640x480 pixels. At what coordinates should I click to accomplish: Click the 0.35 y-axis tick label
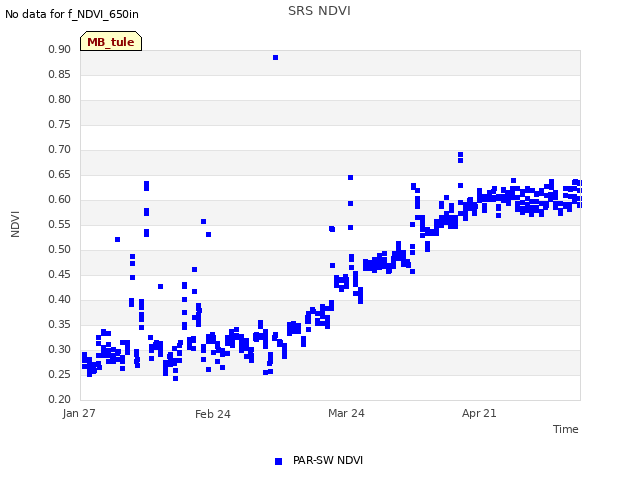point(59,324)
